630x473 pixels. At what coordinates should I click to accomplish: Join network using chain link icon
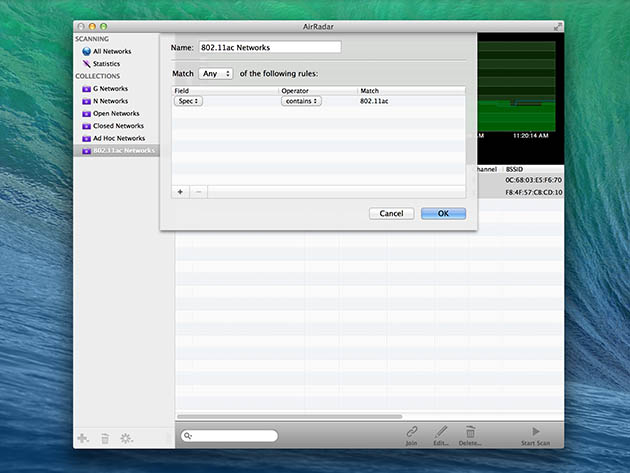(x=412, y=432)
